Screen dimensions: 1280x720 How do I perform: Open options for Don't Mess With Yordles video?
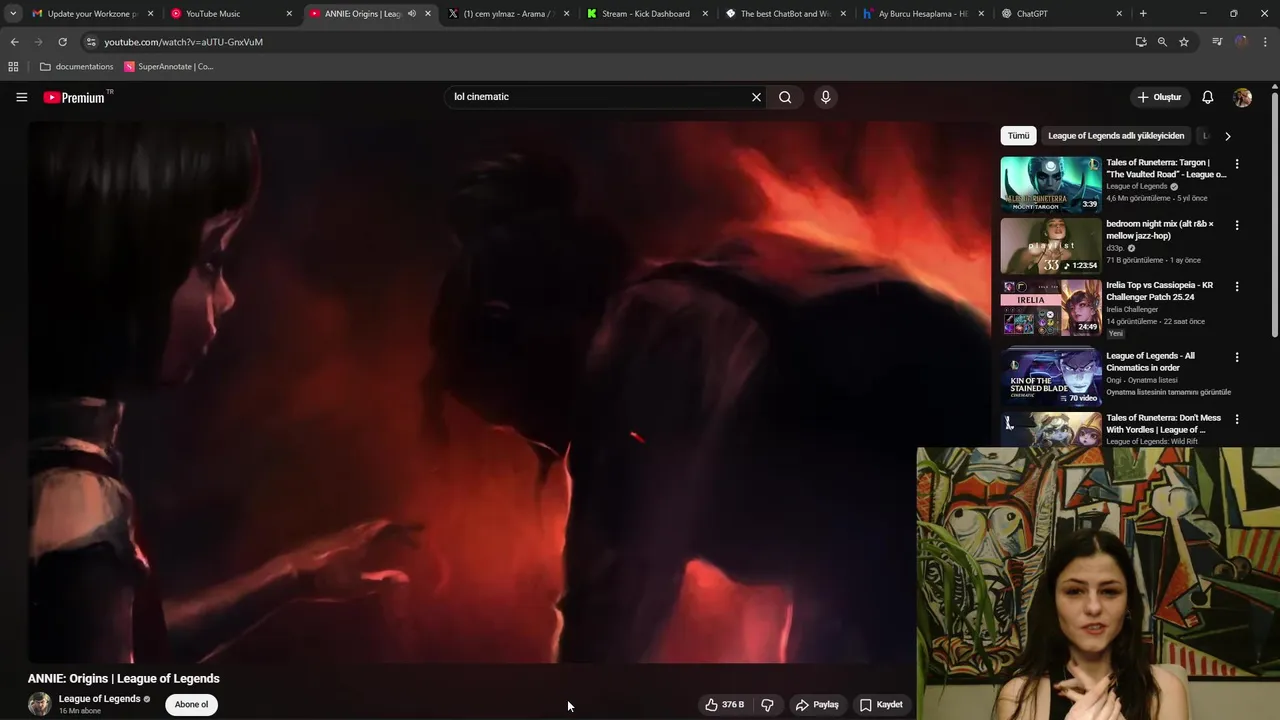point(1237,419)
